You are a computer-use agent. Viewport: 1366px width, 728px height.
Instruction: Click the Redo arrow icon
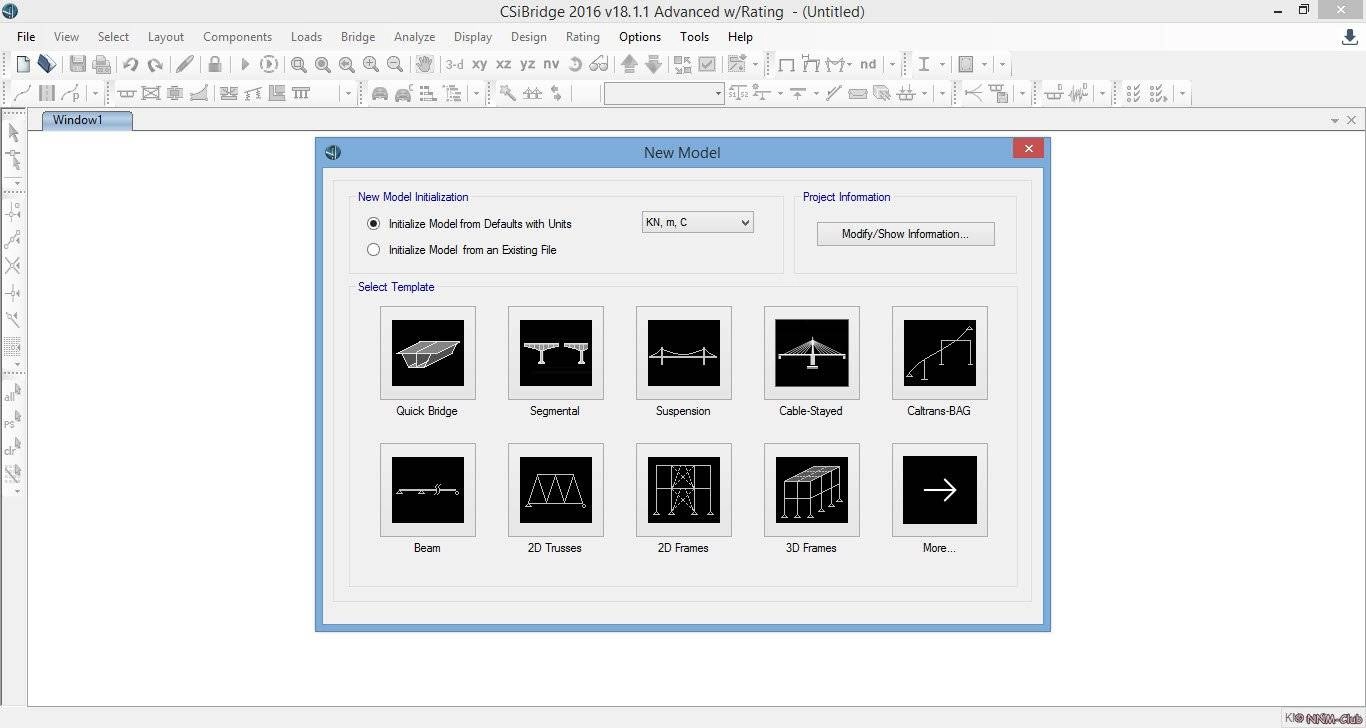(x=155, y=64)
